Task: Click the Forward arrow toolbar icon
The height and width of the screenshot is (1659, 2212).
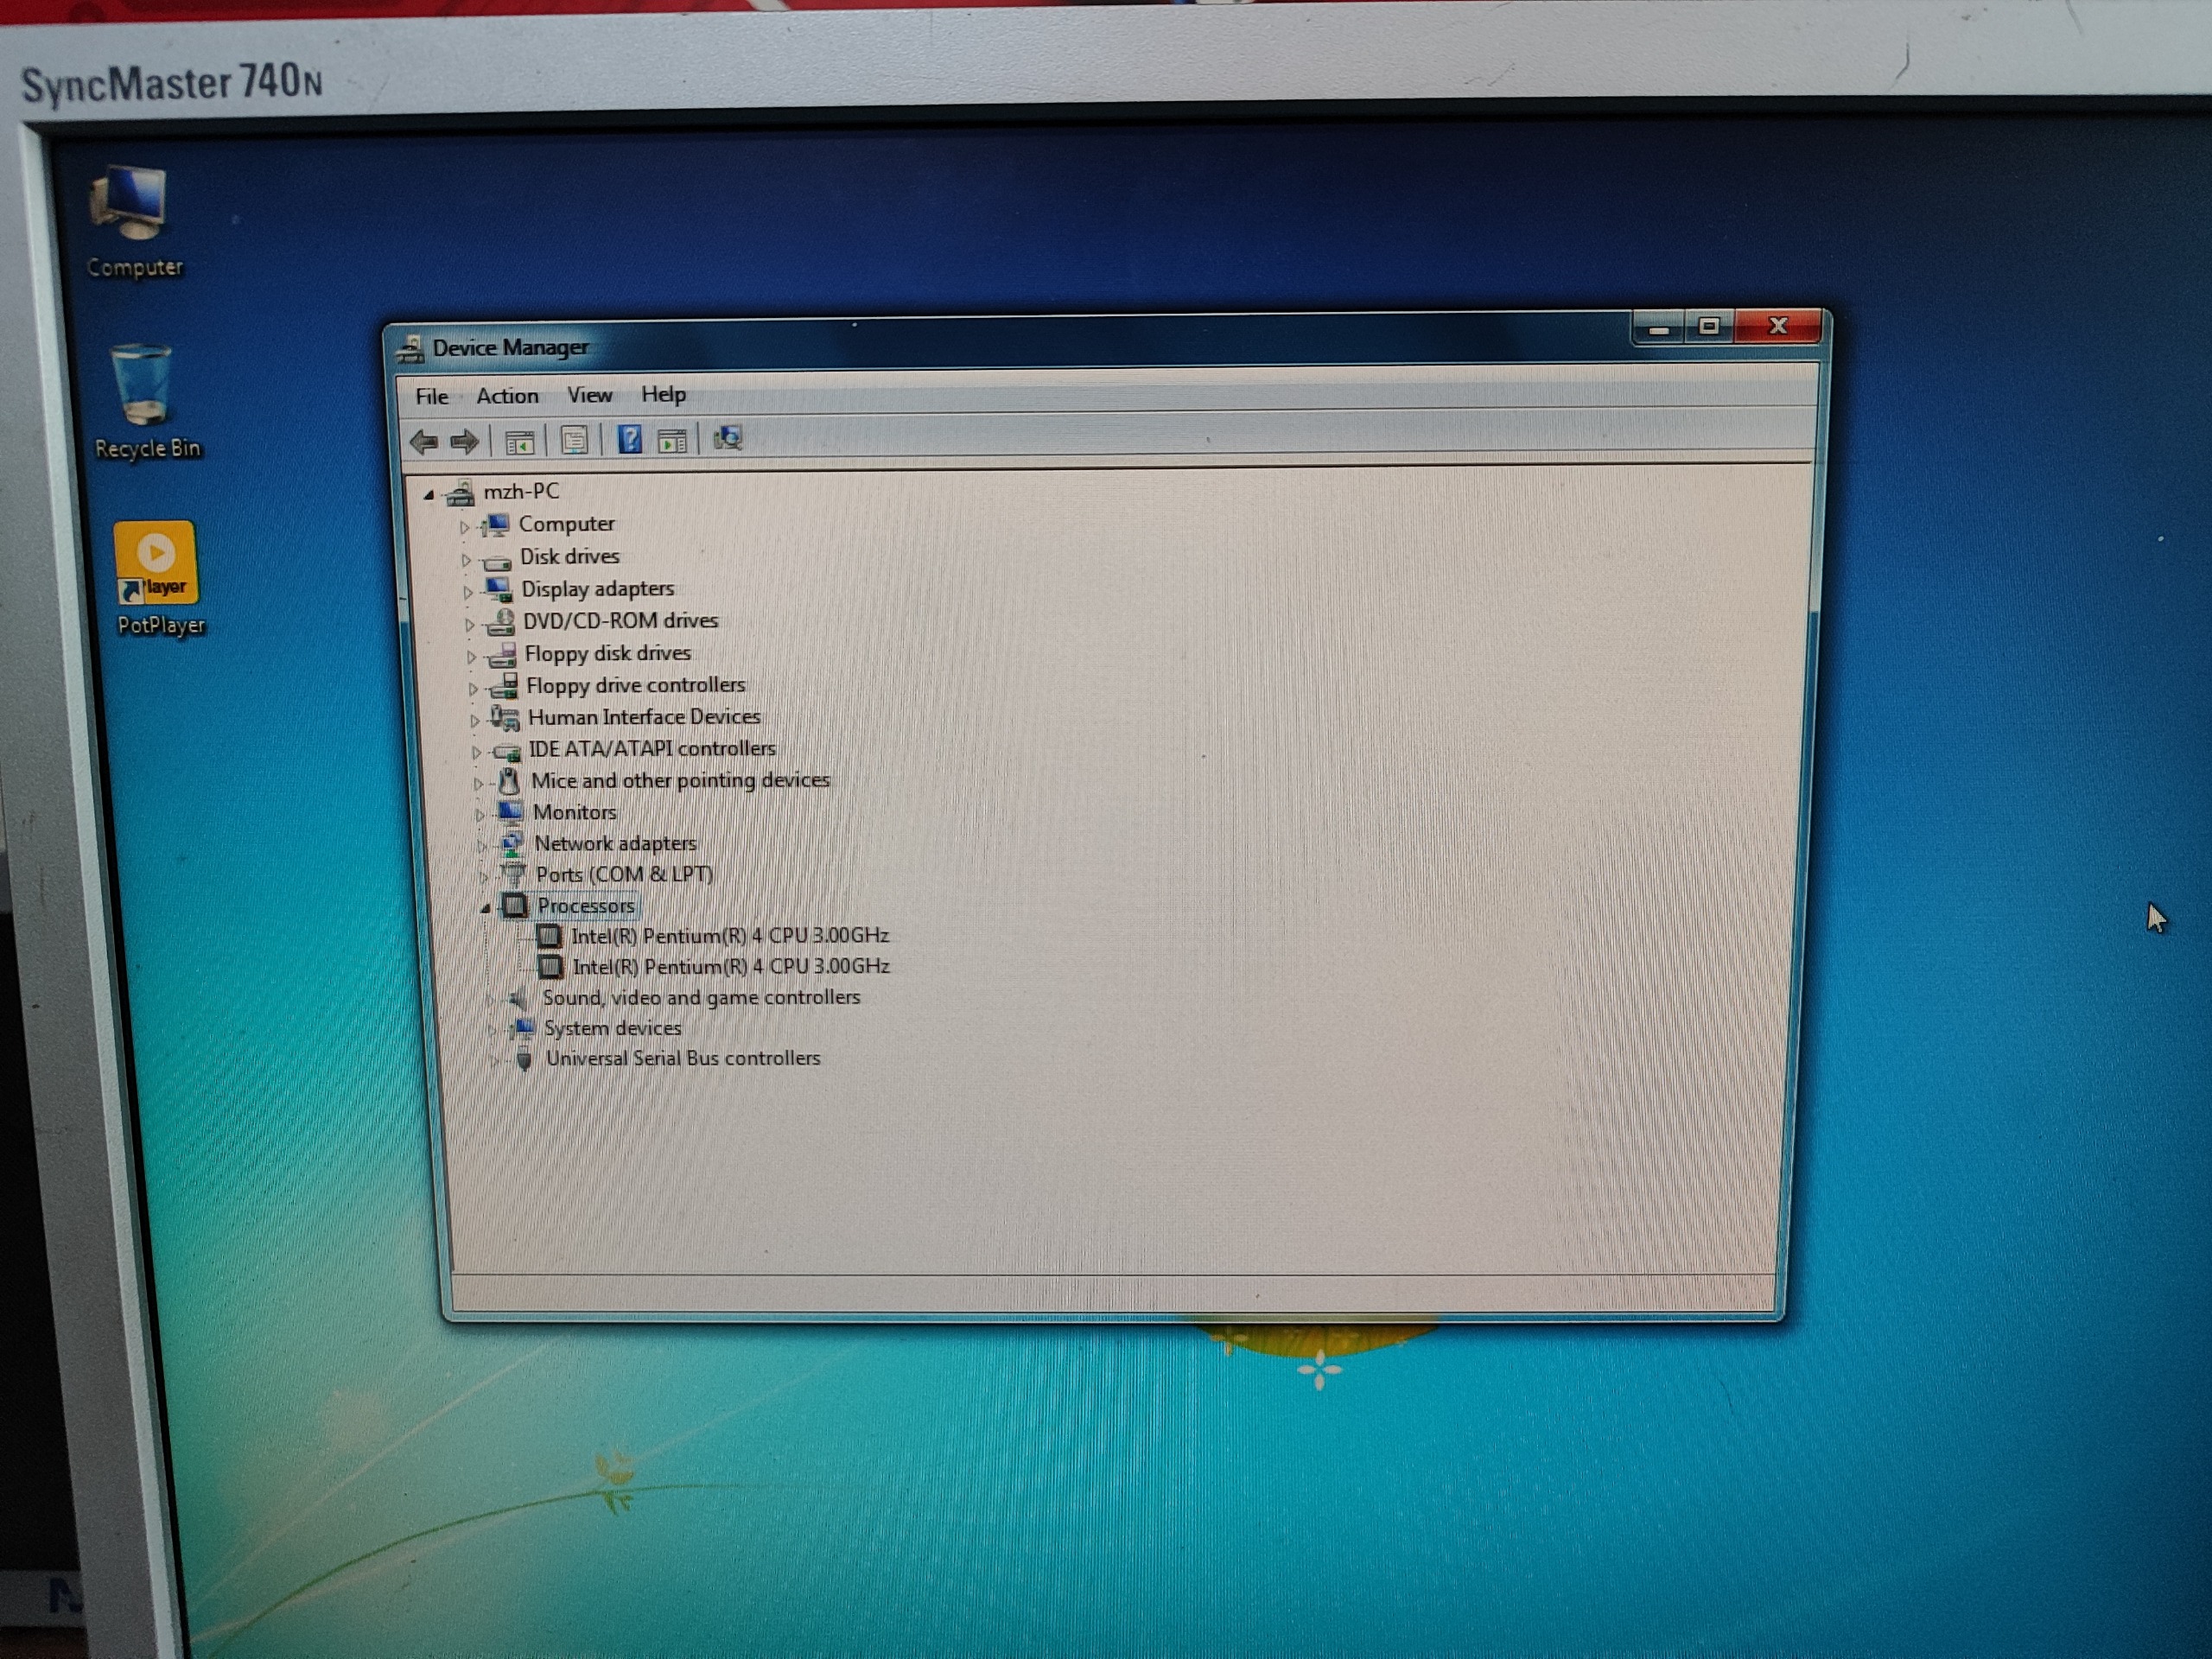Action: (x=464, y=441)
